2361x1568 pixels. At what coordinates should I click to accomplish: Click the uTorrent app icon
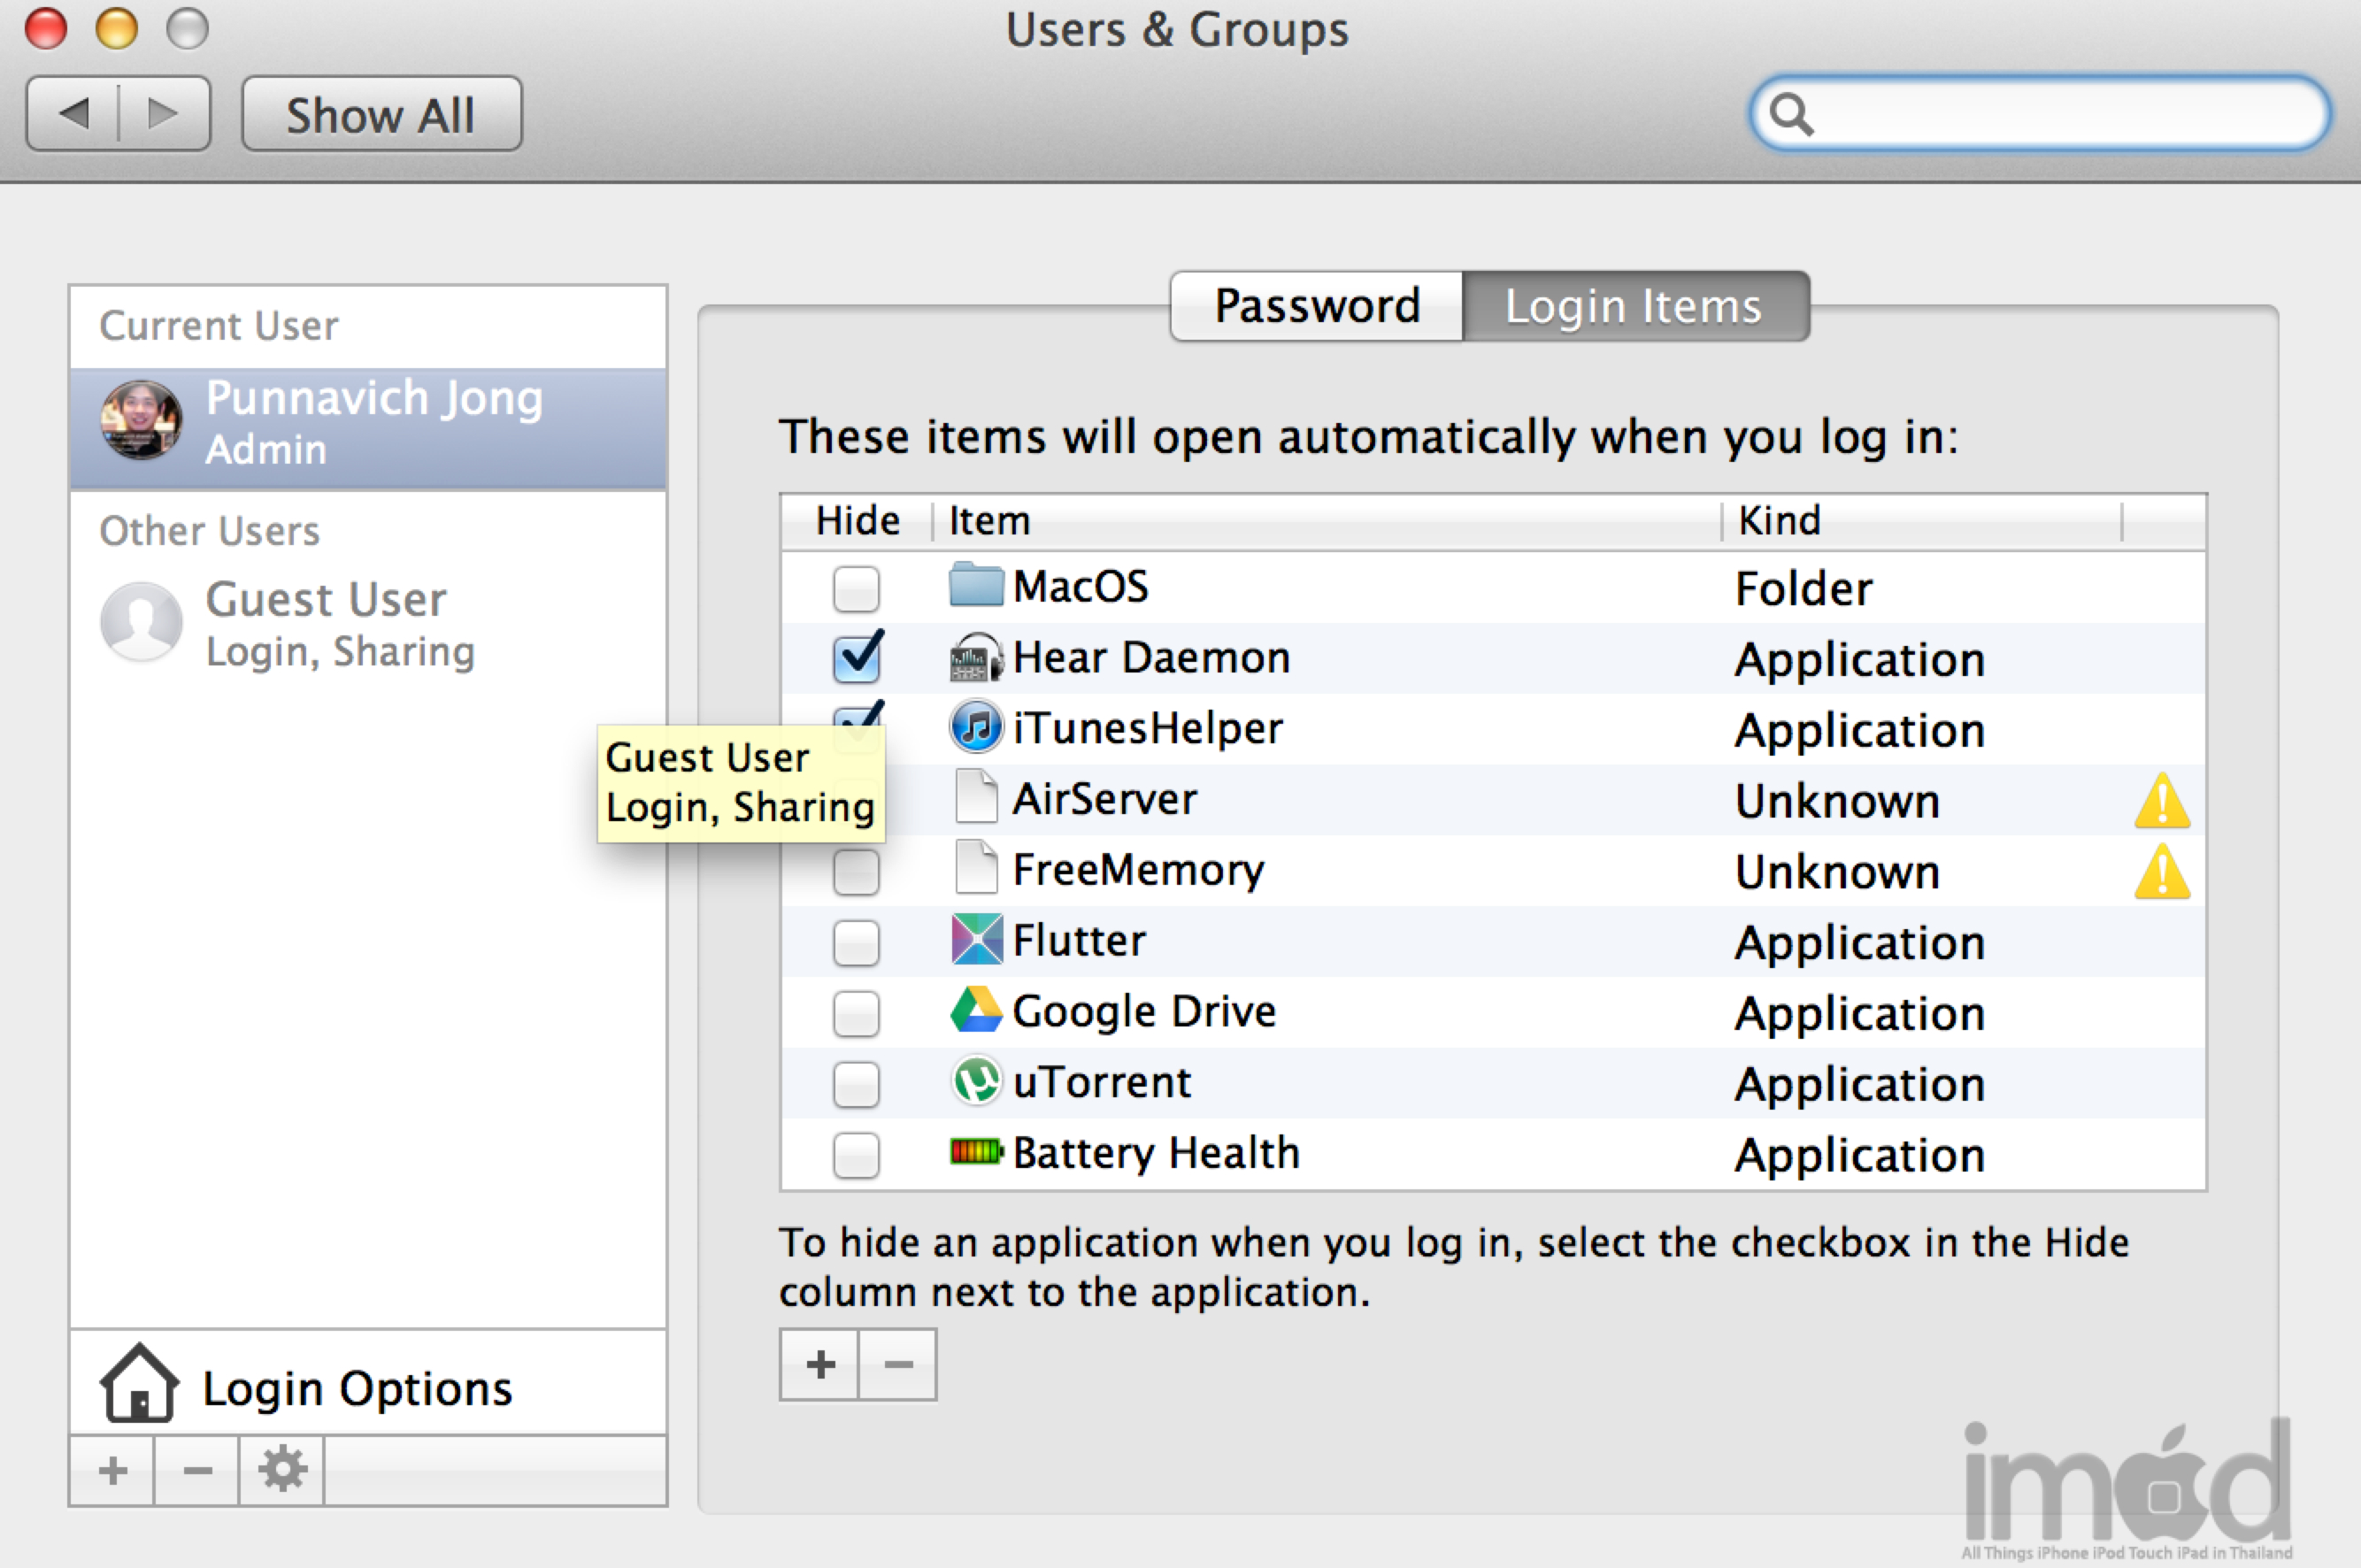click(x=975, y=1081)
